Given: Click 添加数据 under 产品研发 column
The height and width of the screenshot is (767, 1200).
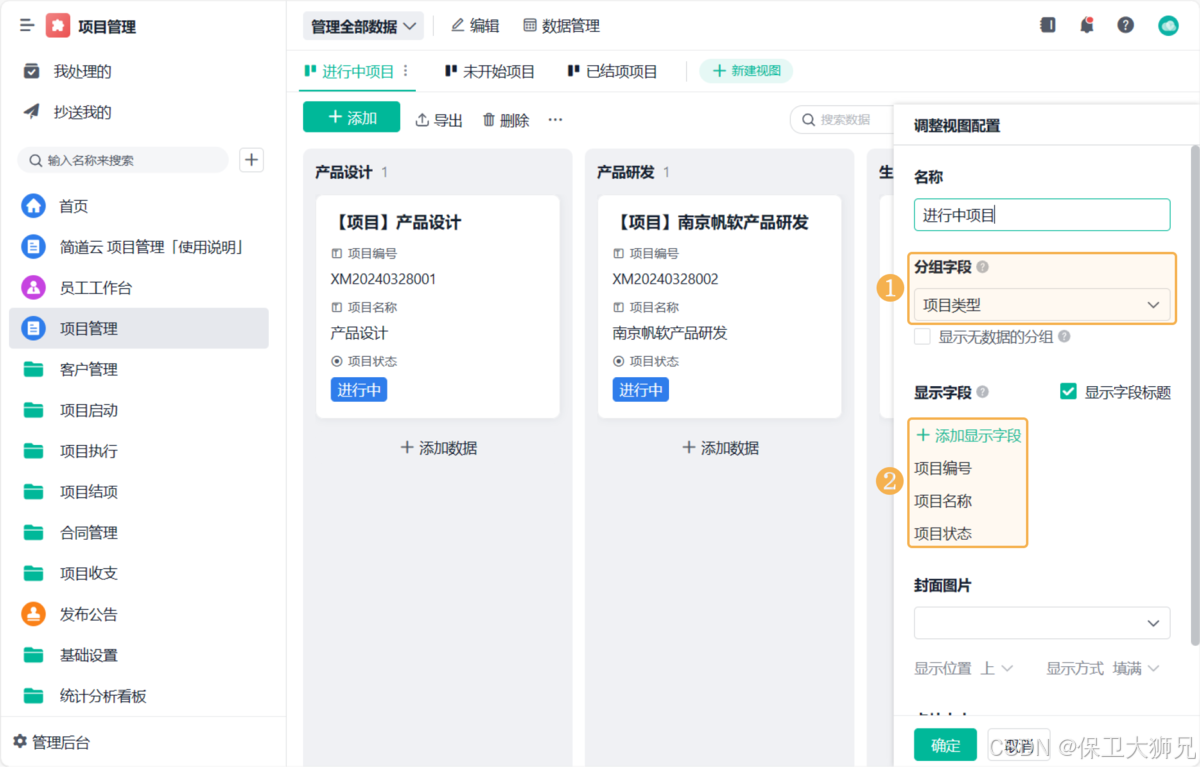Looking at the screenshot, I should [x=720, y=448].
